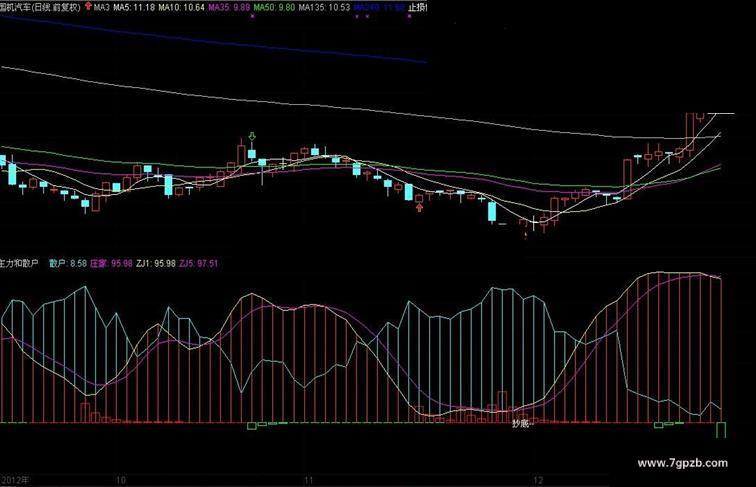Click the 2012年 label on the time axis
Screen dimensions: 756x487
click(14, 480)
